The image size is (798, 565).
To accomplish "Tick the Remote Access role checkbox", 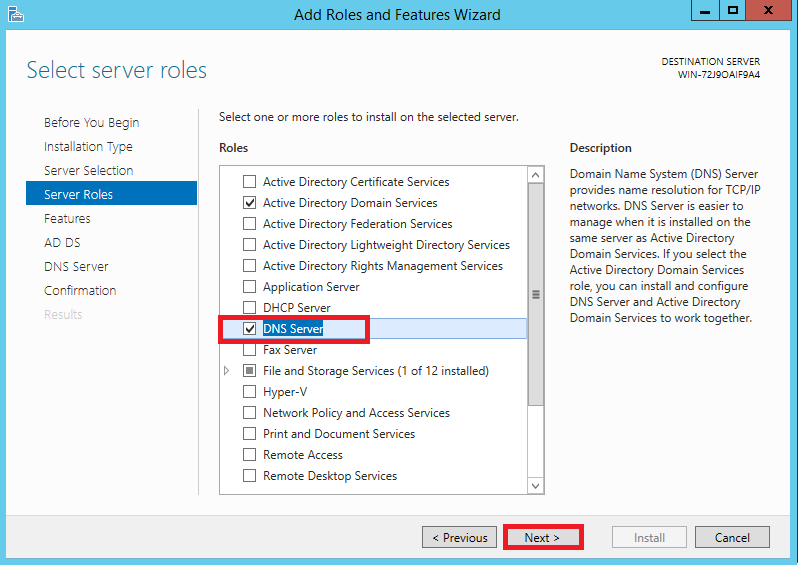I will point(249,455).
